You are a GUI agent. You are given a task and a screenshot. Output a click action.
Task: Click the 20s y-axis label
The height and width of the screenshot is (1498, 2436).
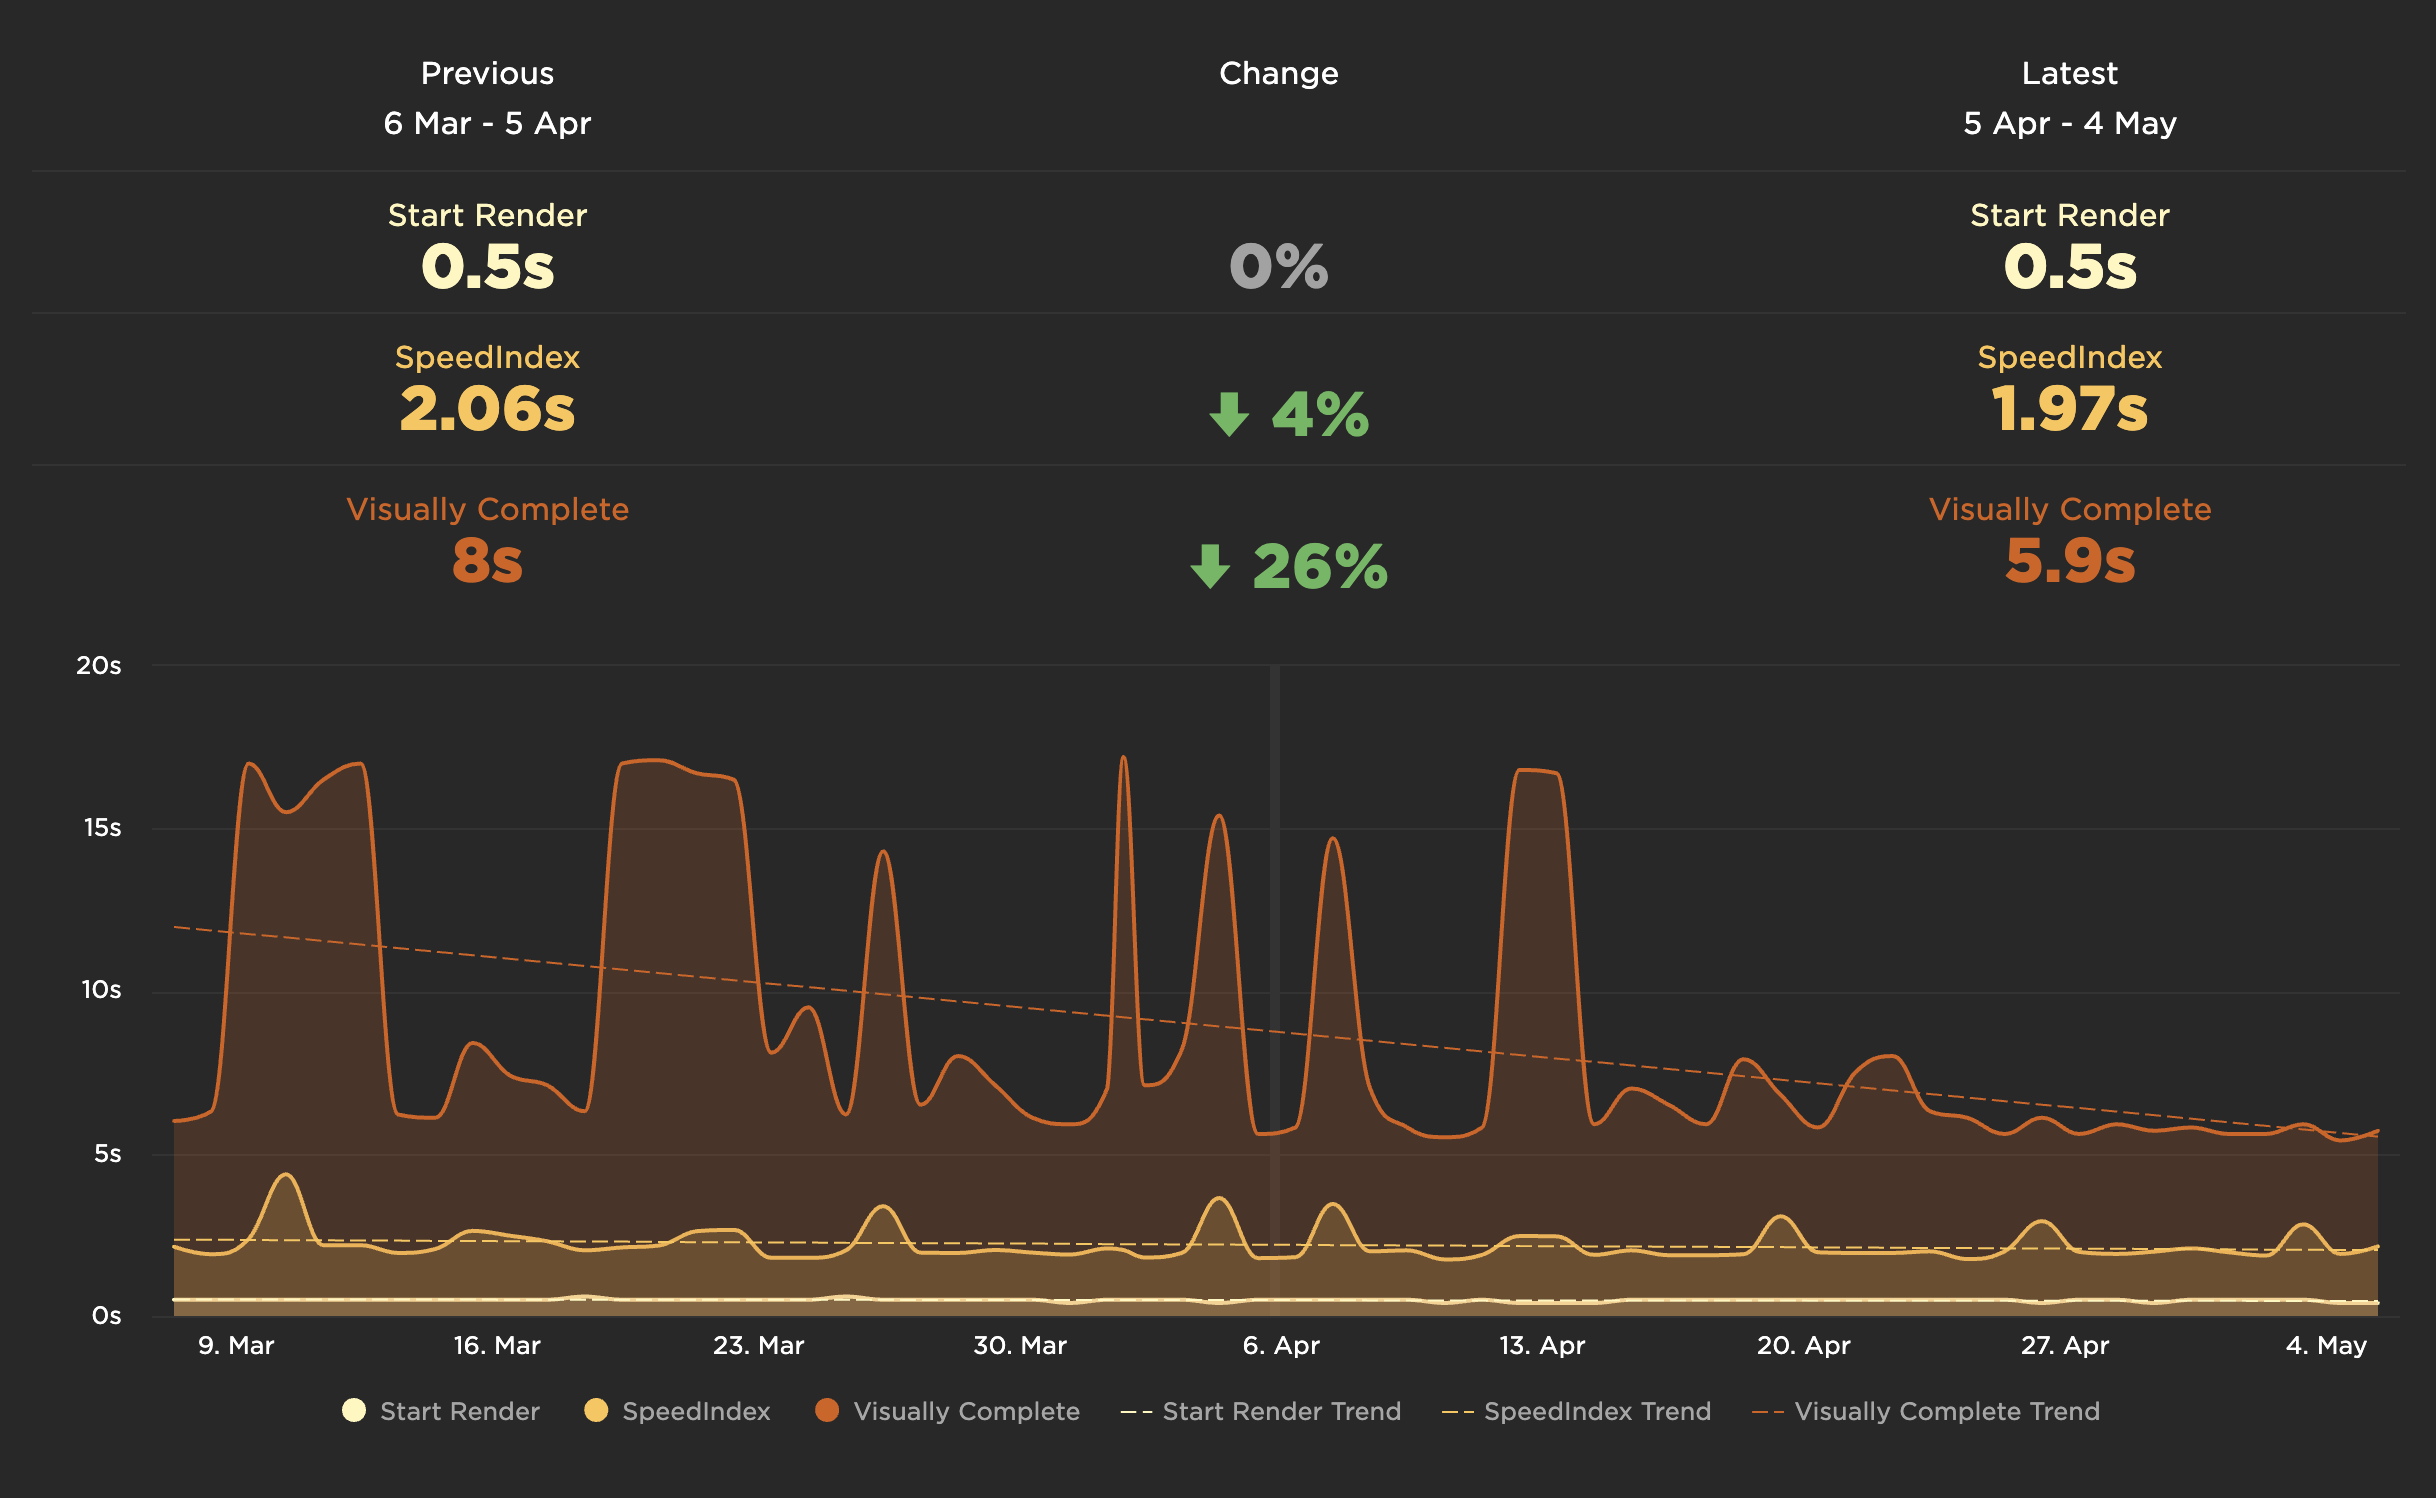coord(99,665)
